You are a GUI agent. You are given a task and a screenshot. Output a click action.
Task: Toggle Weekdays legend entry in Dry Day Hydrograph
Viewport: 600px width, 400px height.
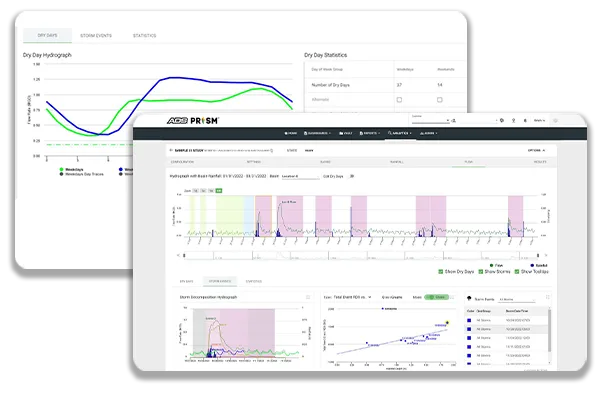[72, 169]
